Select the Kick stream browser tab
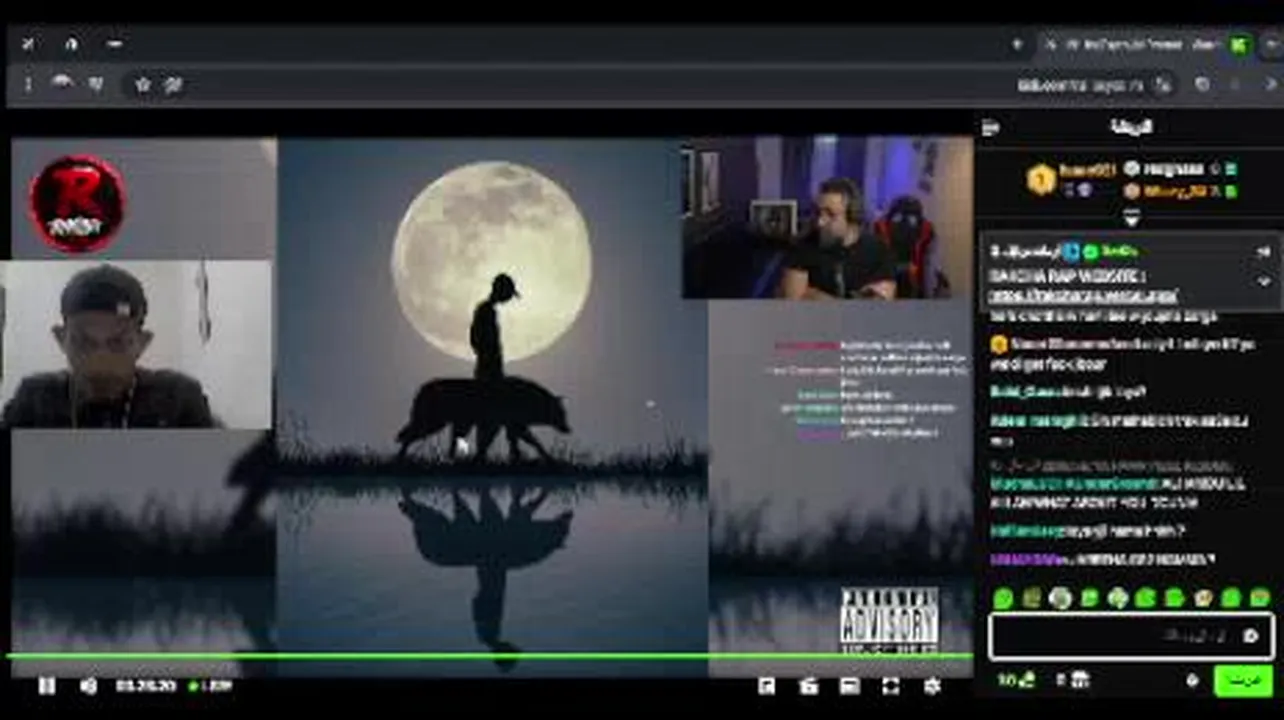Screen dimensions: 1284x720 click(x=1145, y=44)
